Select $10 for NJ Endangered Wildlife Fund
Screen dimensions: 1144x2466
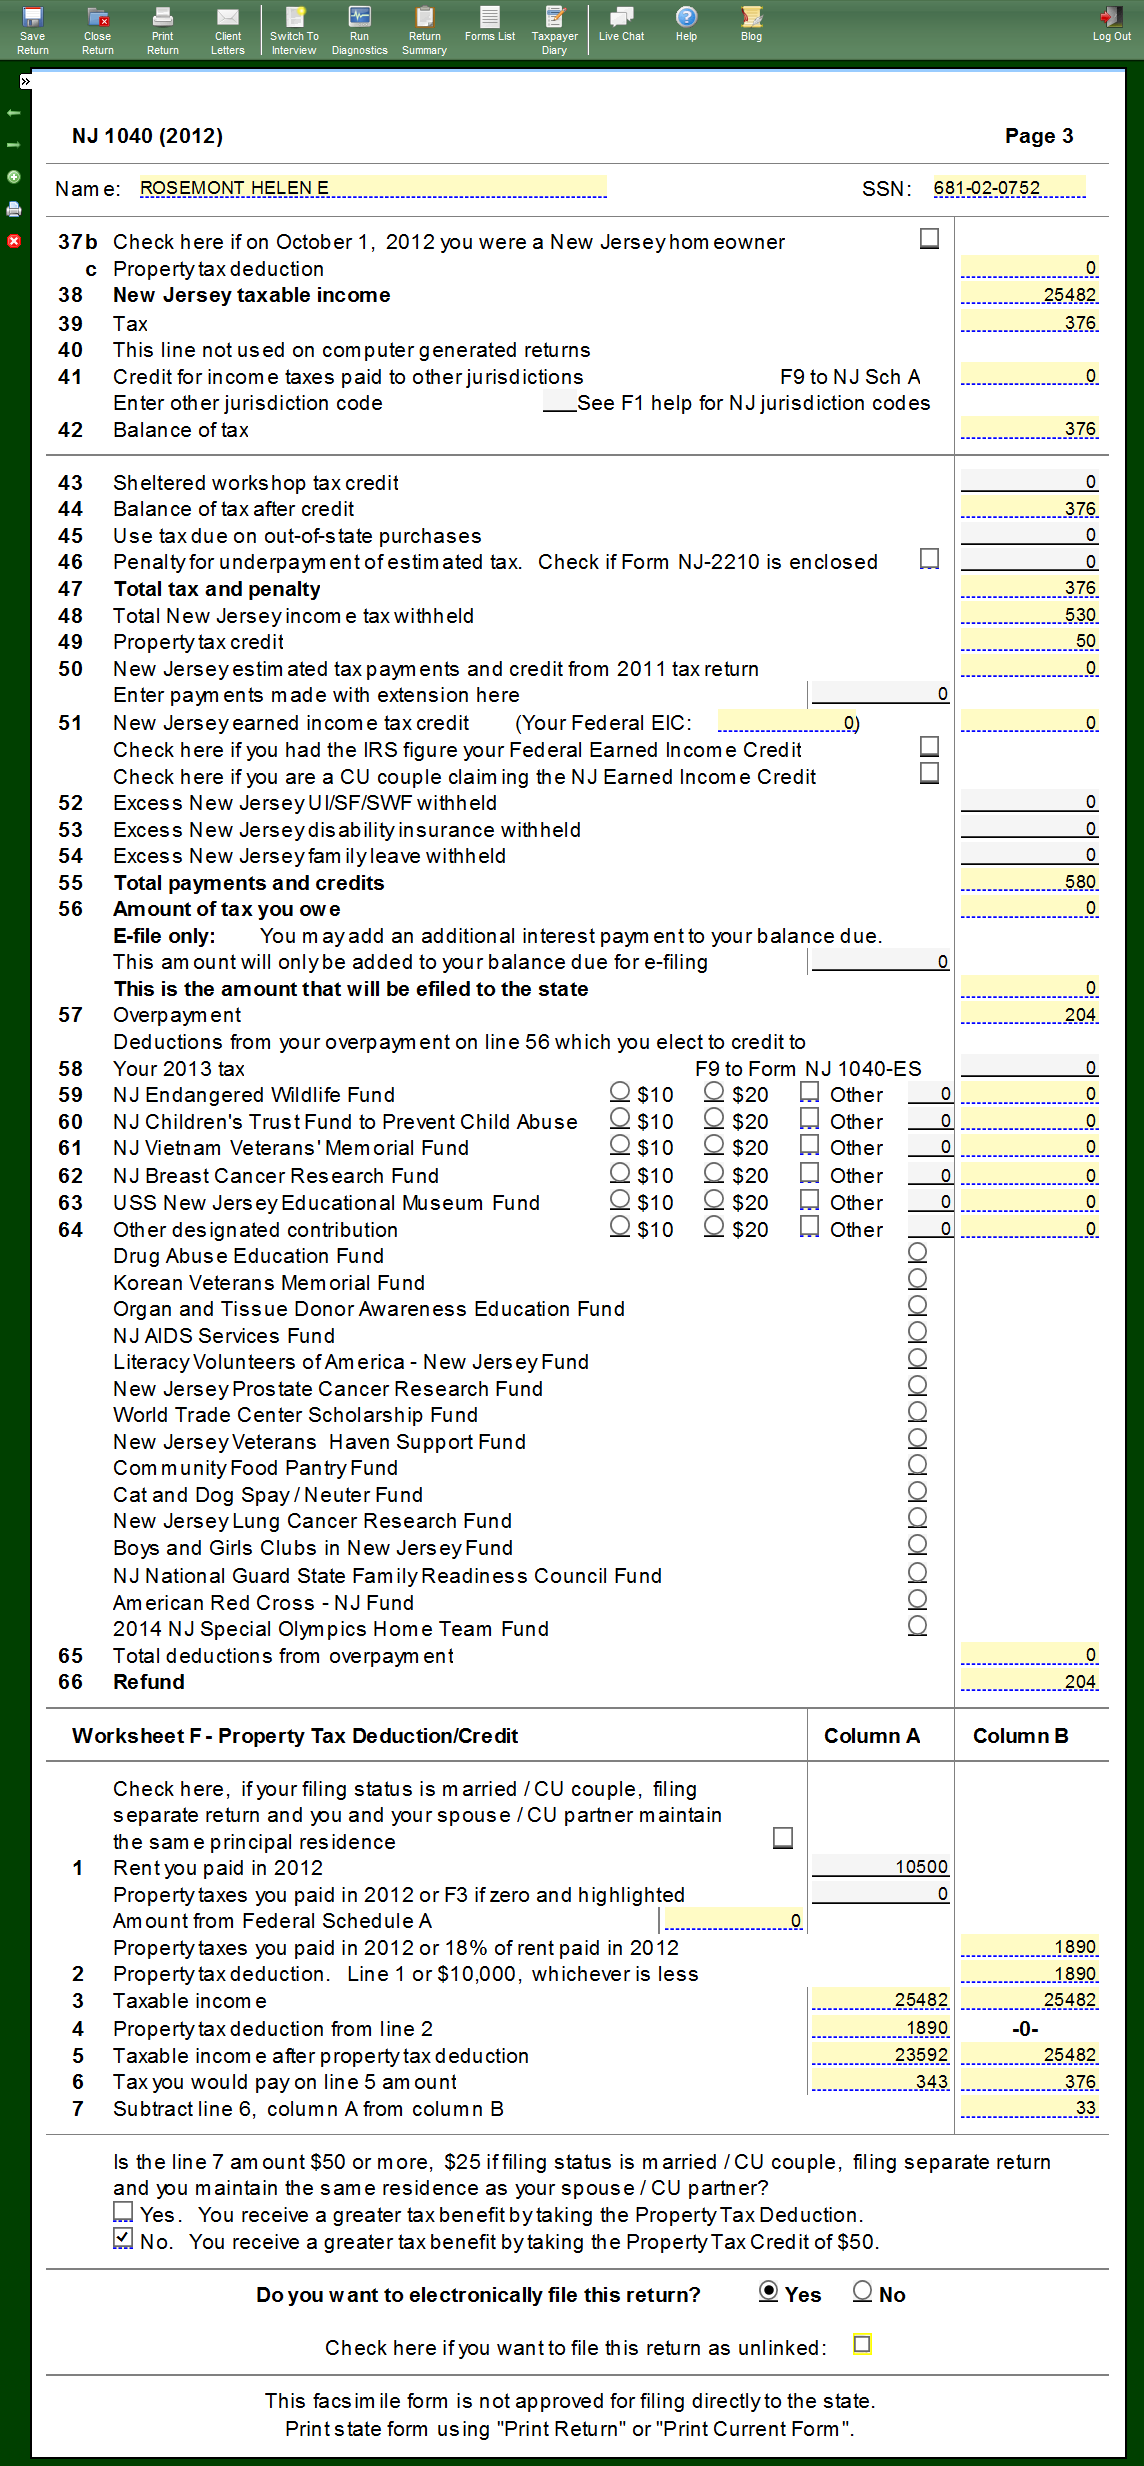click(x=620, y=1092)
